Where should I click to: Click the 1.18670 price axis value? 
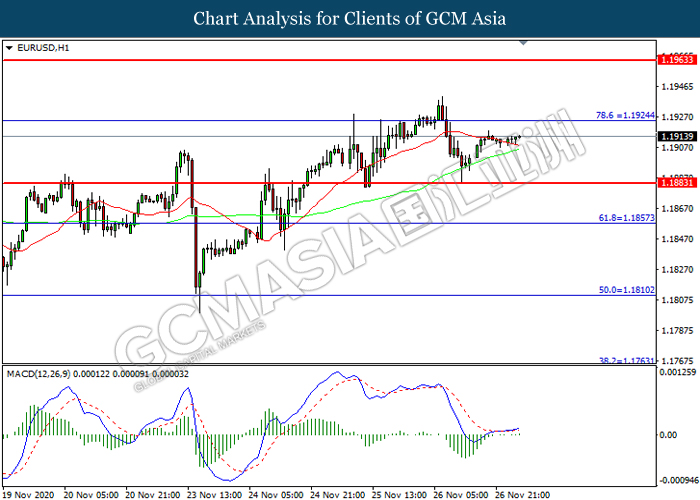675,208
